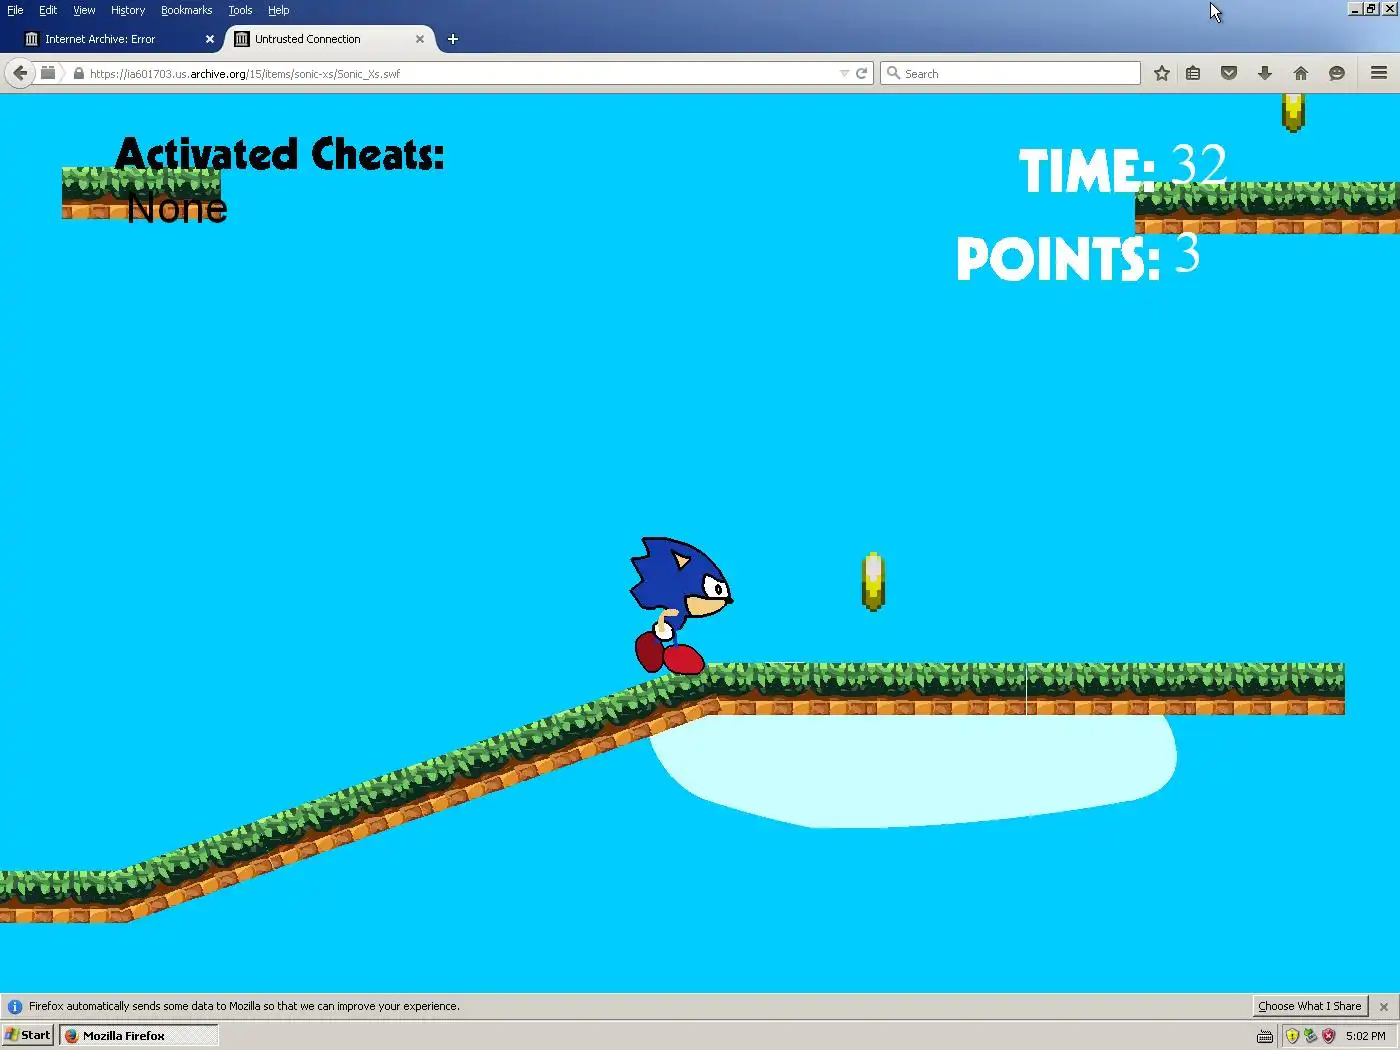Screen dimensions: 1400x1050
Task: Open the Bookmarks menu
Action: click(186, 10)
